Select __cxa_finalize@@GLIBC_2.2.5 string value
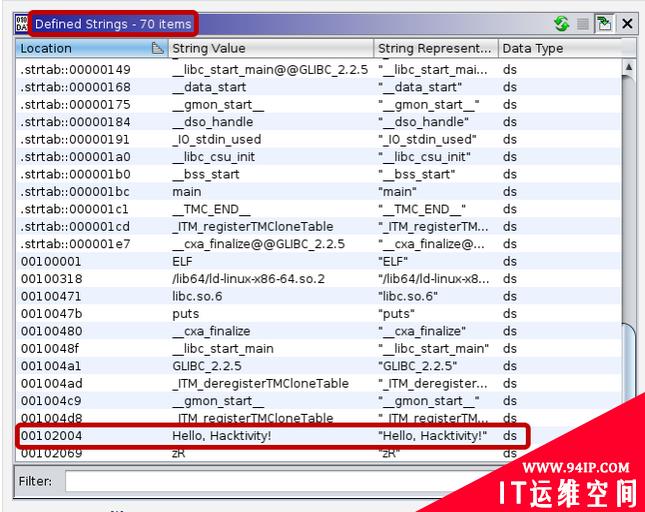This screenshot has height=512, width=645. click(x=259, y=244)
